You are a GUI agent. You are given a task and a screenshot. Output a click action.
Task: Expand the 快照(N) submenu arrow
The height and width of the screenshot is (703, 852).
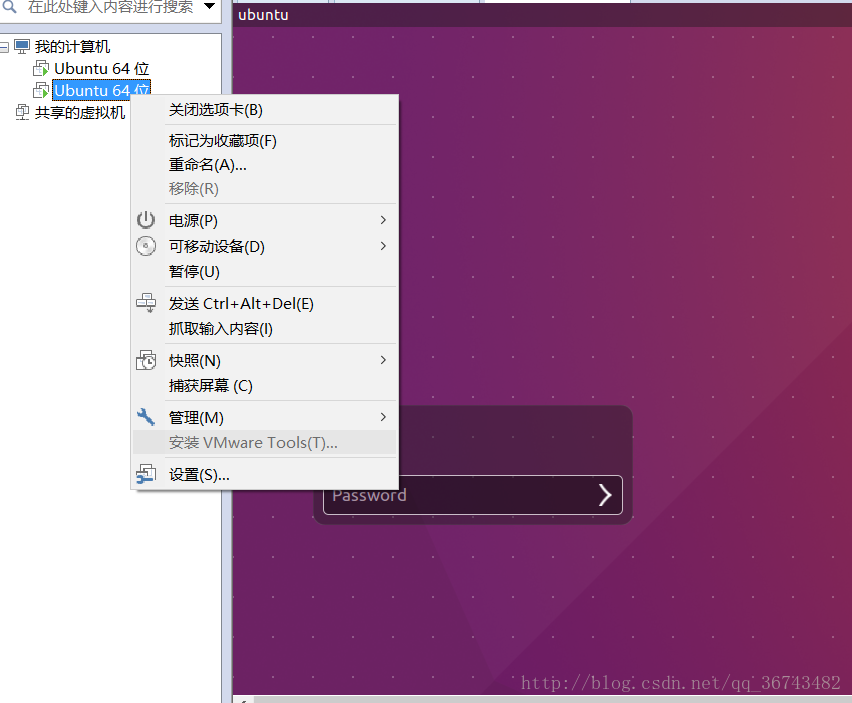click(383, 360)
